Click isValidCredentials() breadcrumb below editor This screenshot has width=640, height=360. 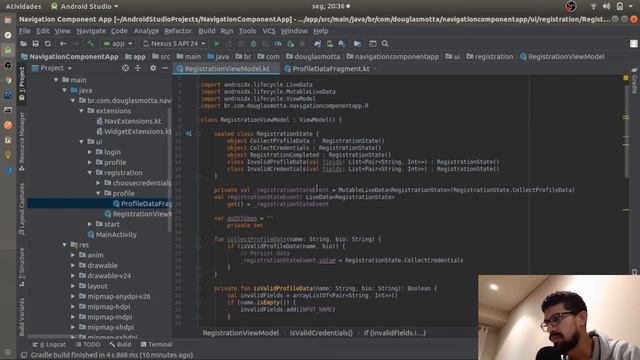pos(321,333)
